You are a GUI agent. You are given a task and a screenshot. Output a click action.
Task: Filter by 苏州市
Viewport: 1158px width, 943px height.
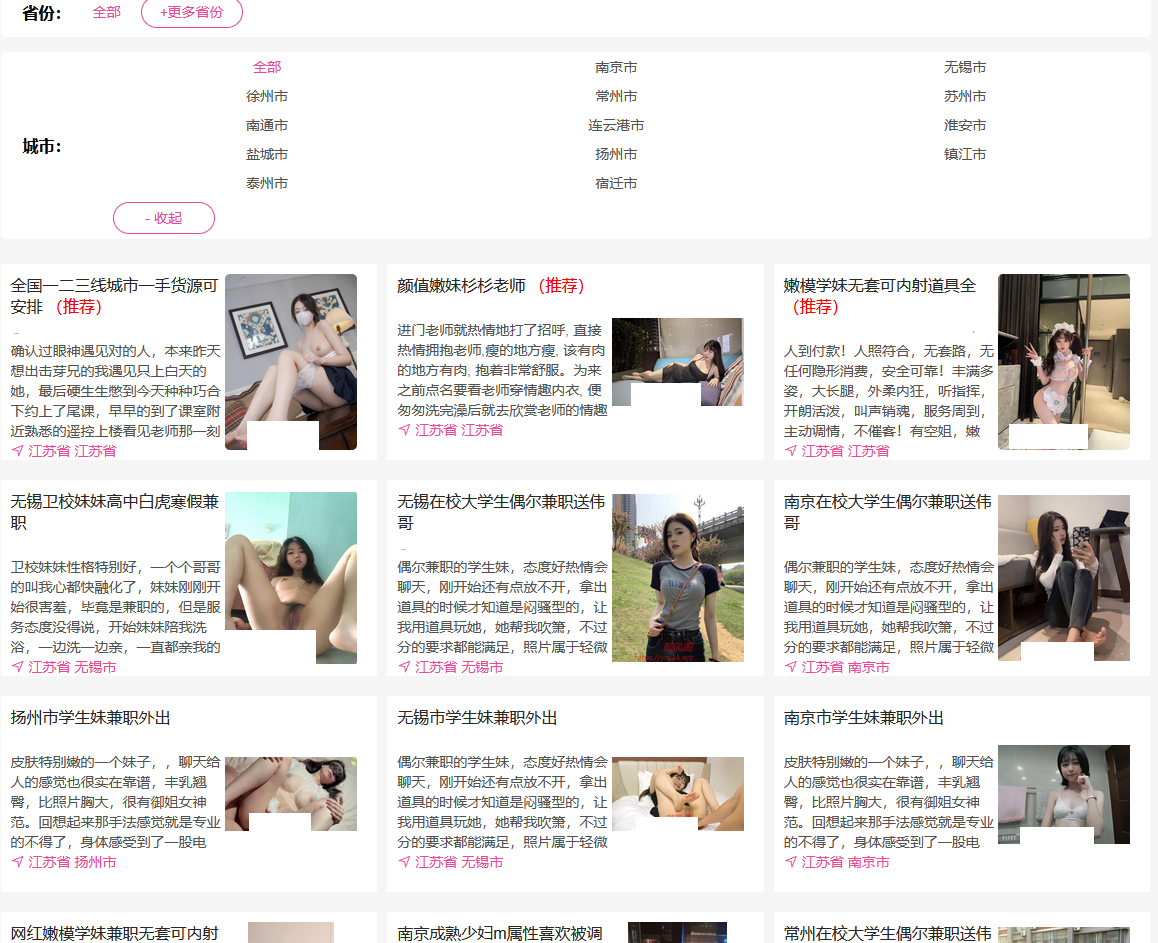click(965, 96)
